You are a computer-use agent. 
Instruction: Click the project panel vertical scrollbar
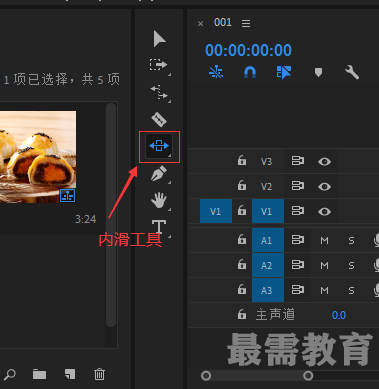coord(111,215)
